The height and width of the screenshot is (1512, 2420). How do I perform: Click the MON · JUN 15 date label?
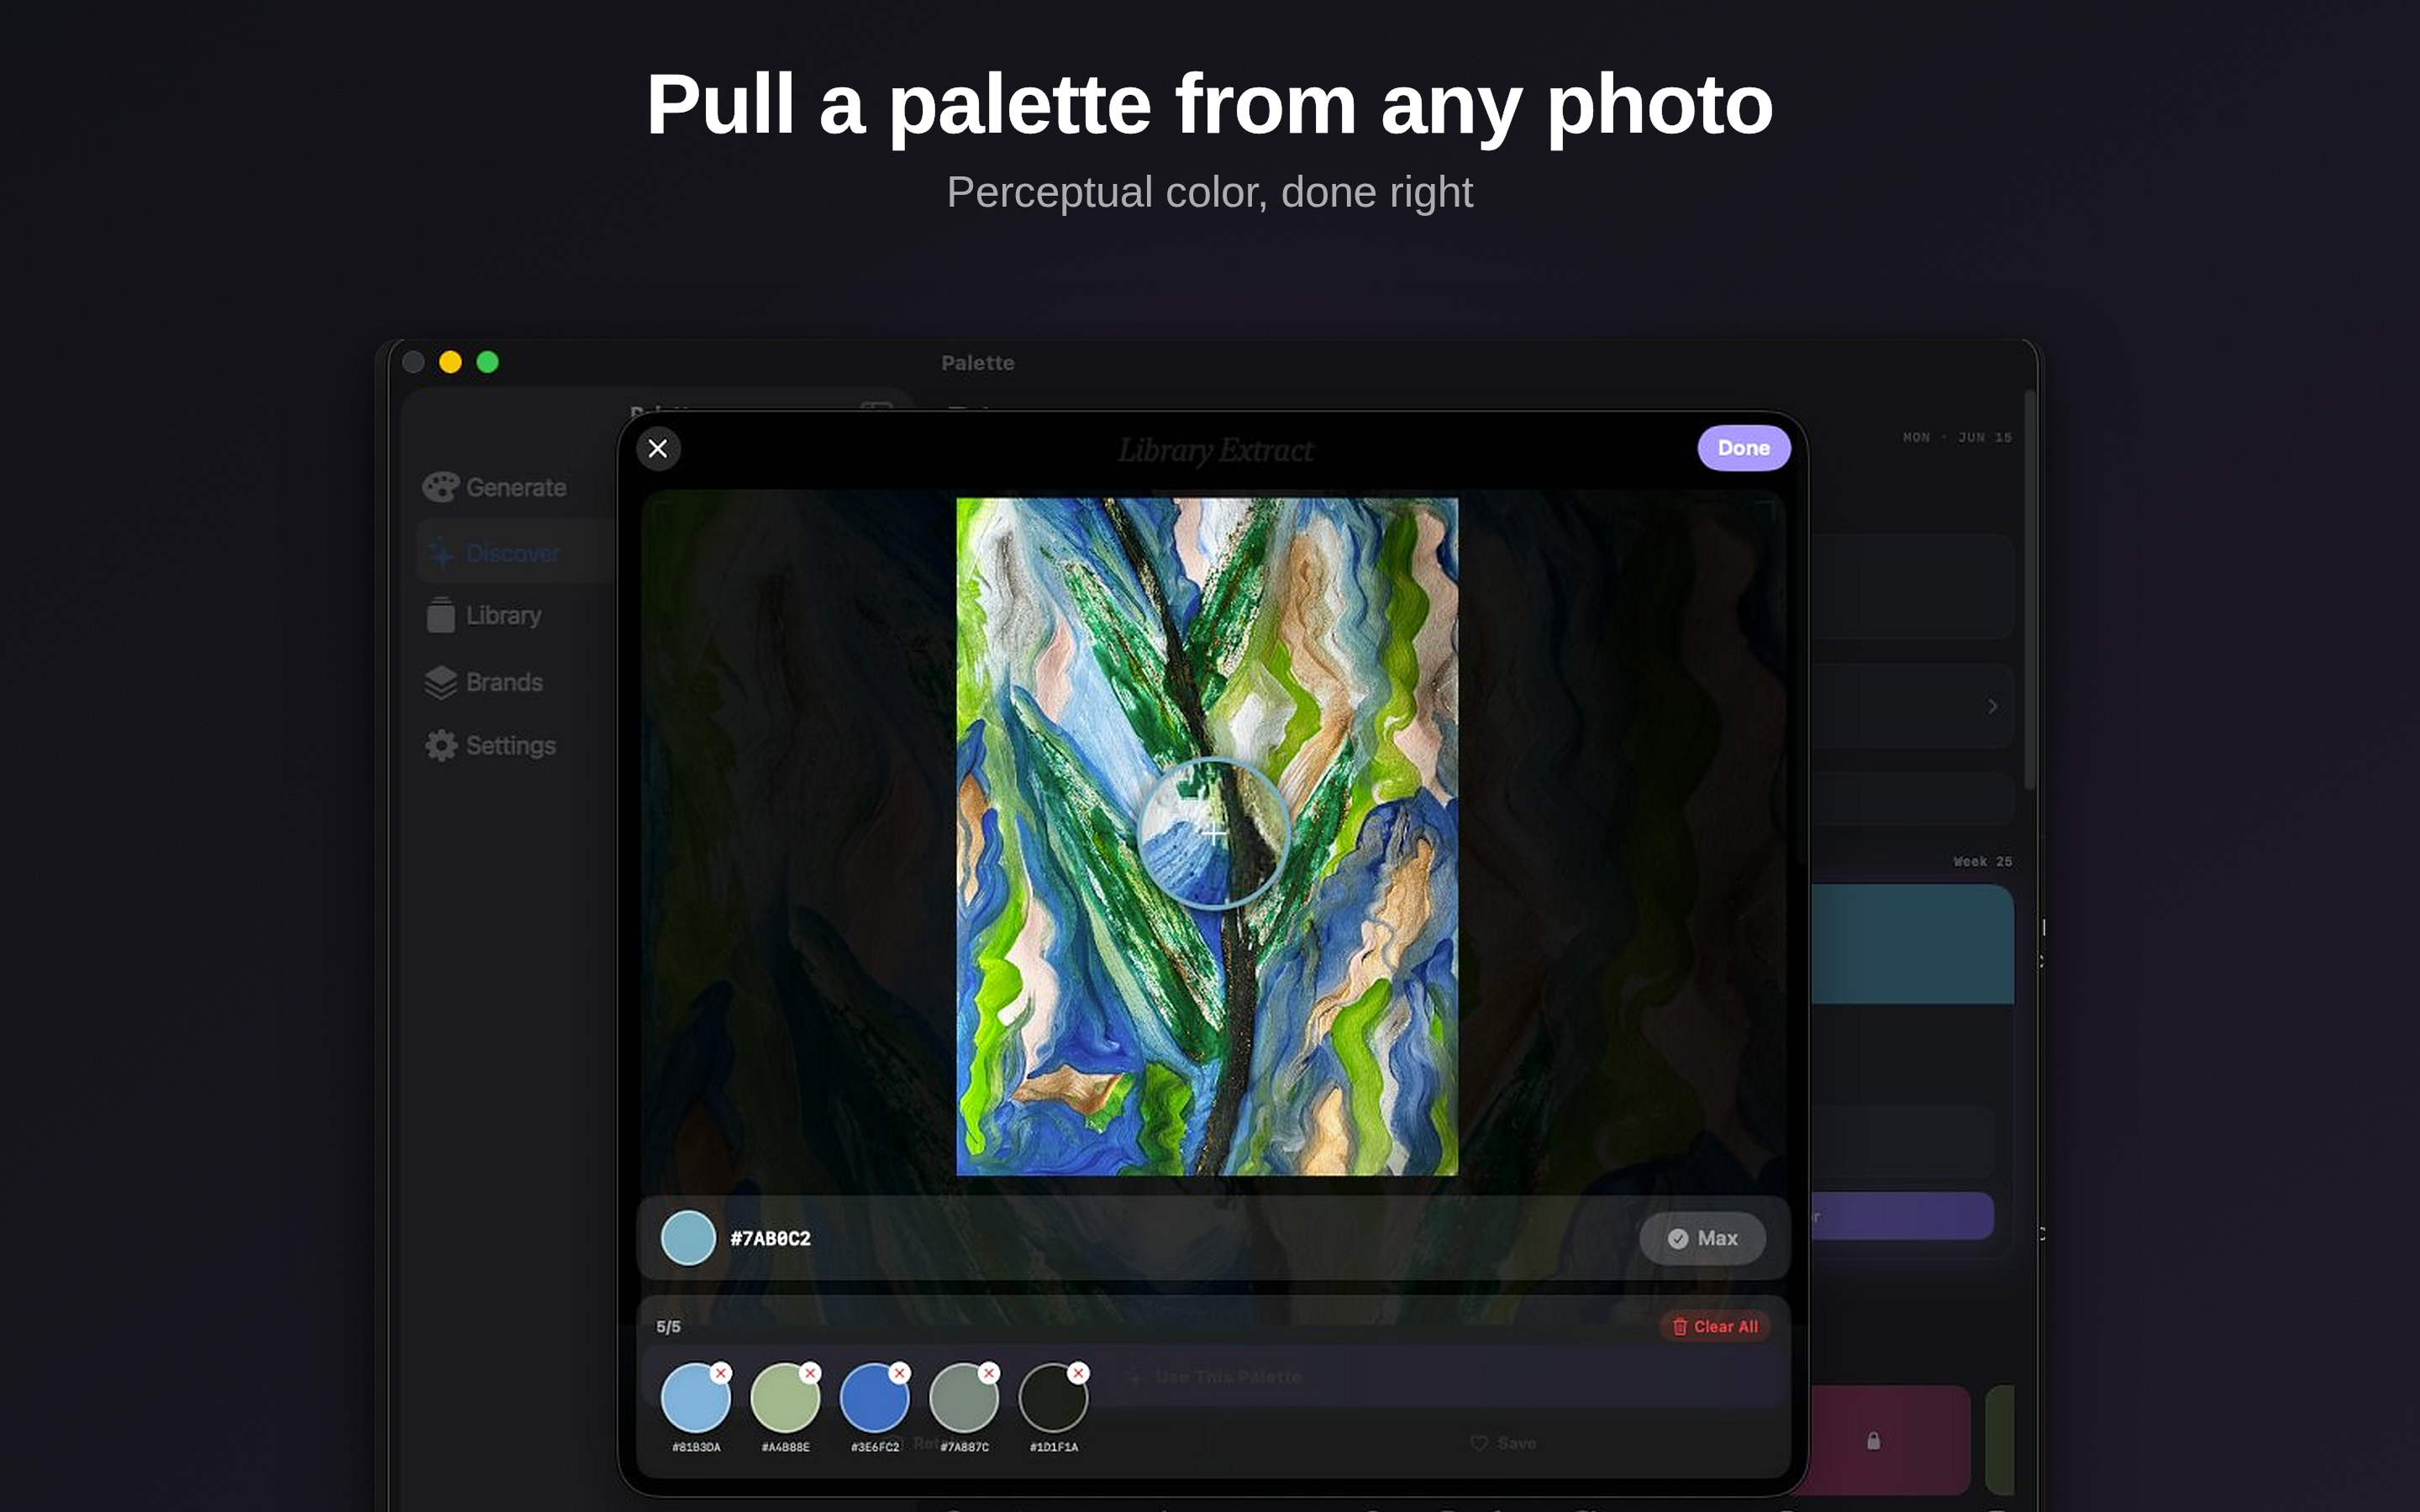(x=1957, y=437)
